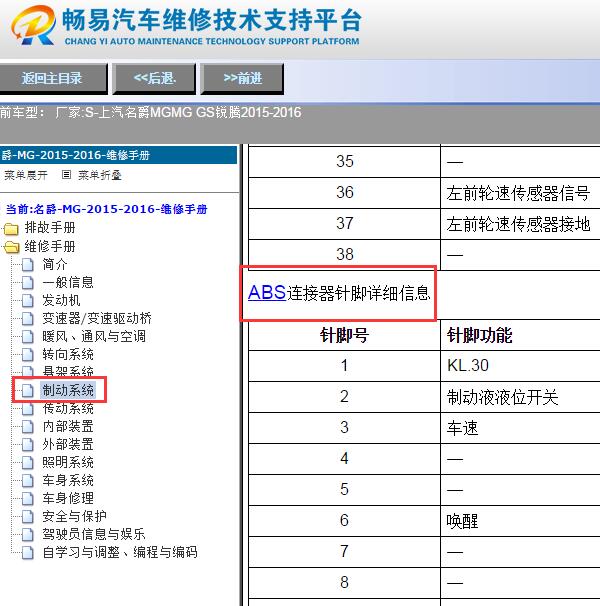
Task: Click the <<后退 back button
Action: pyautogui.click(x=154, y=79)
